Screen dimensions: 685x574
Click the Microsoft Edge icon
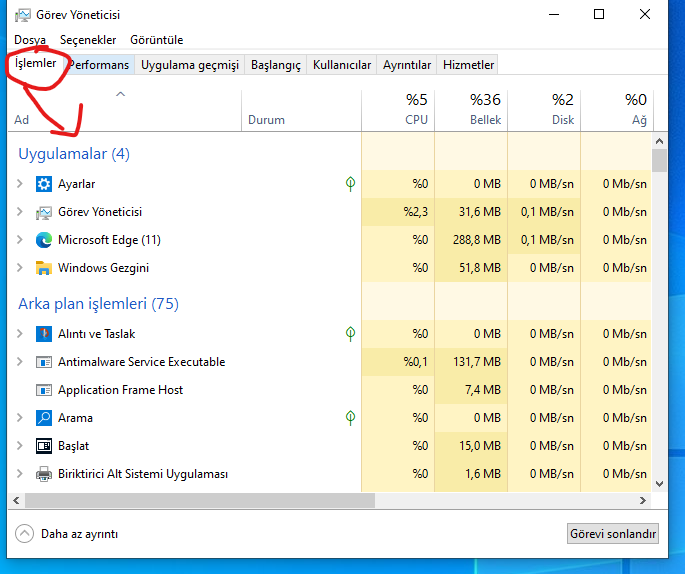tap(44, 240)
